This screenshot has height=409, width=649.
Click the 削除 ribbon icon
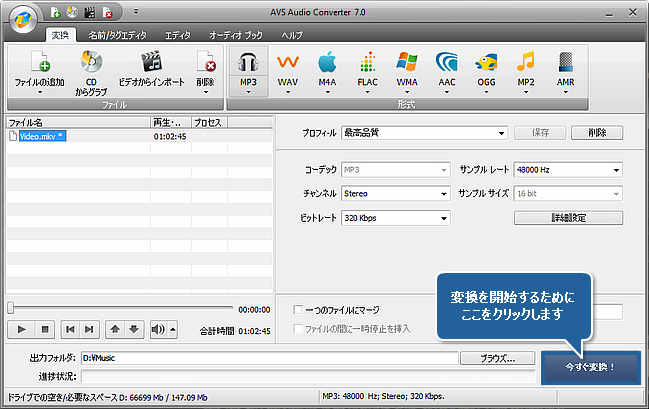point(206,62)
